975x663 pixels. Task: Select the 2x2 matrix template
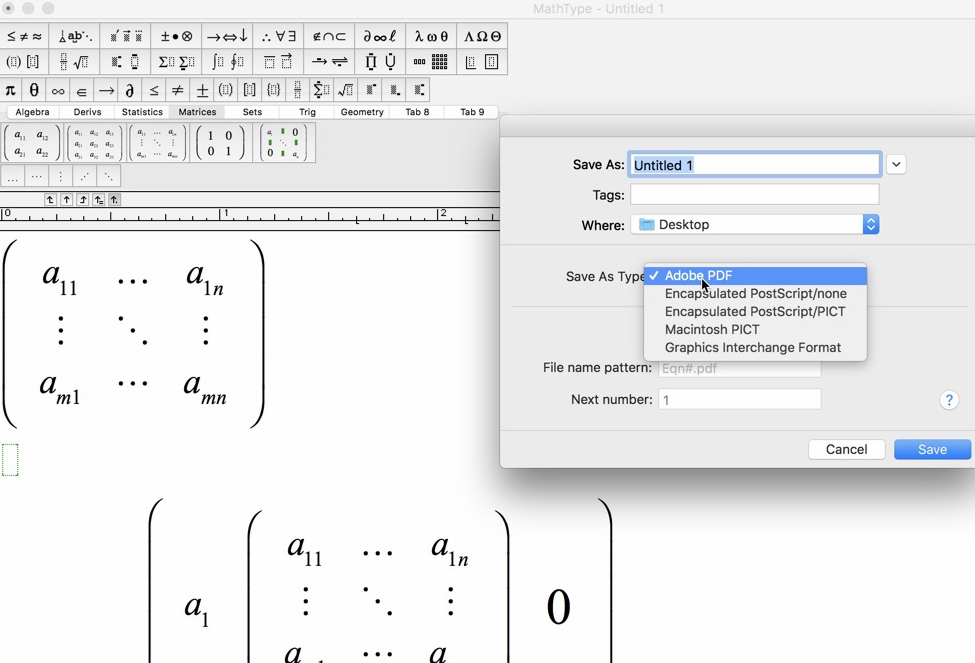pyautogui.click(x=31, y=143)
